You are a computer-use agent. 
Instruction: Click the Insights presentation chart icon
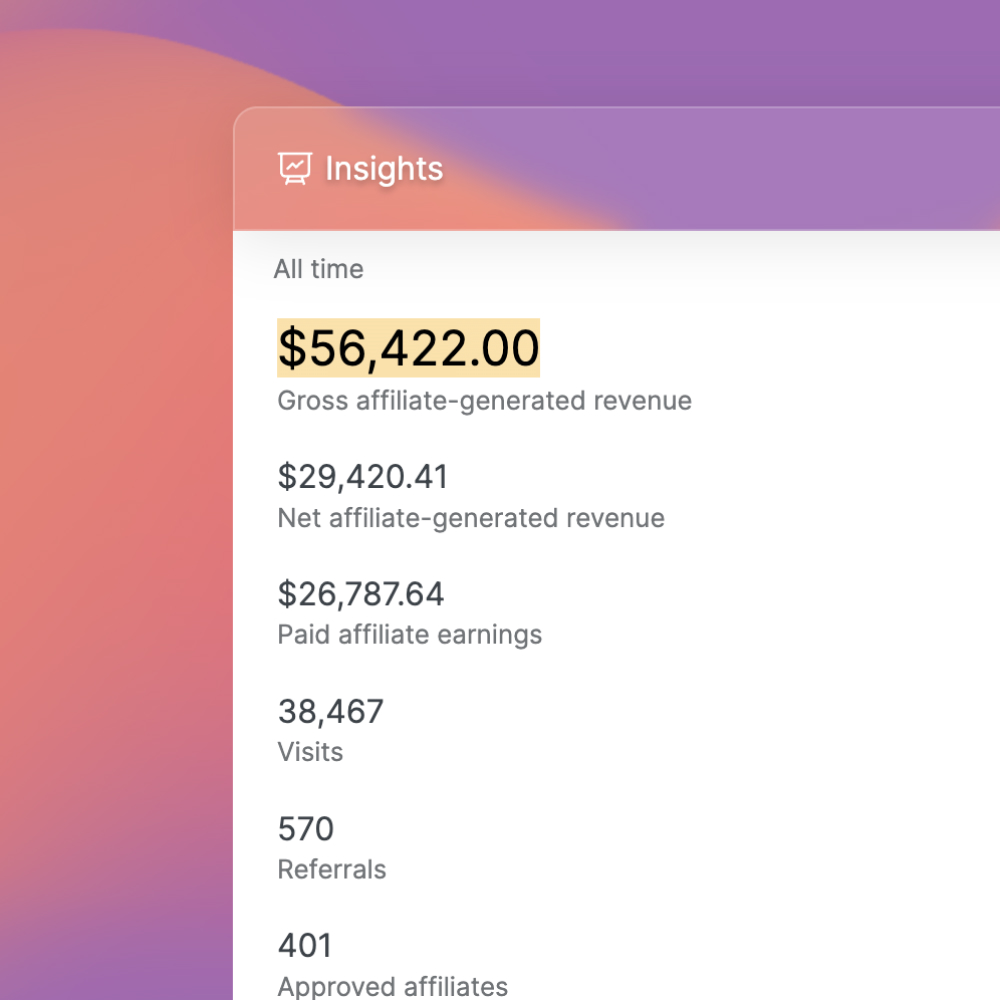coord(295,169)
